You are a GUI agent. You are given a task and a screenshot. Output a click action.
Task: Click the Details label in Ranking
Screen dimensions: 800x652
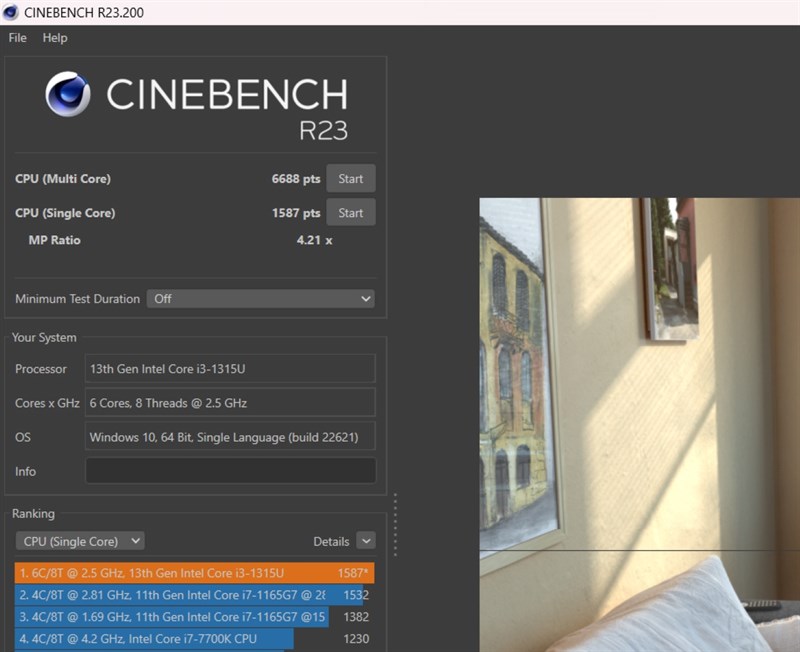pos(331,542)
